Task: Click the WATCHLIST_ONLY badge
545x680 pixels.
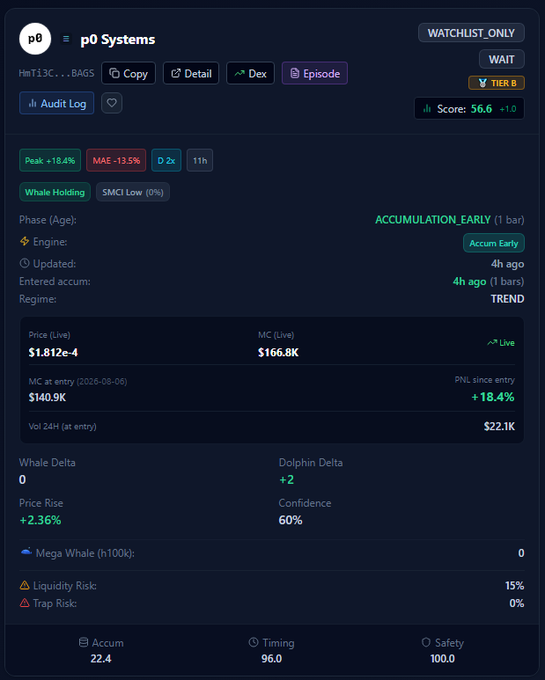Action: coord(471,33)
